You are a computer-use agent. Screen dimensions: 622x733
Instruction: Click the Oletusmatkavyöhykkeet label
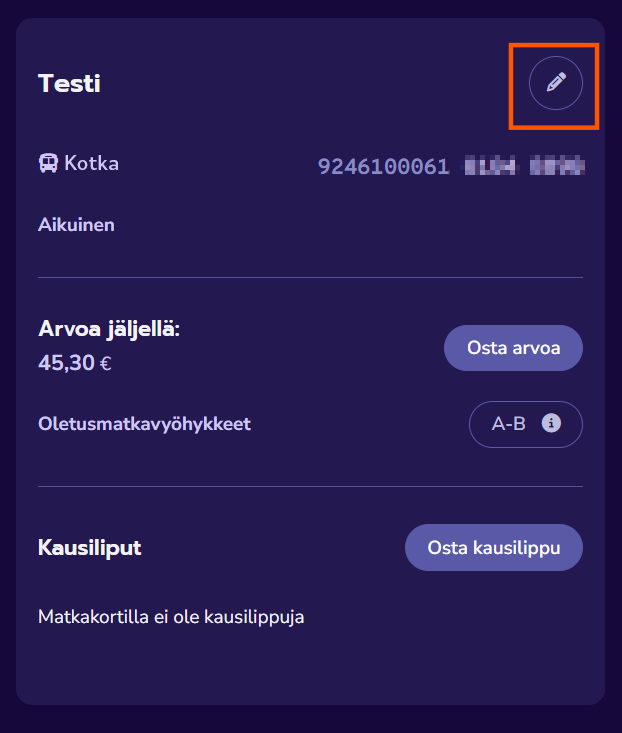point(144,424)
